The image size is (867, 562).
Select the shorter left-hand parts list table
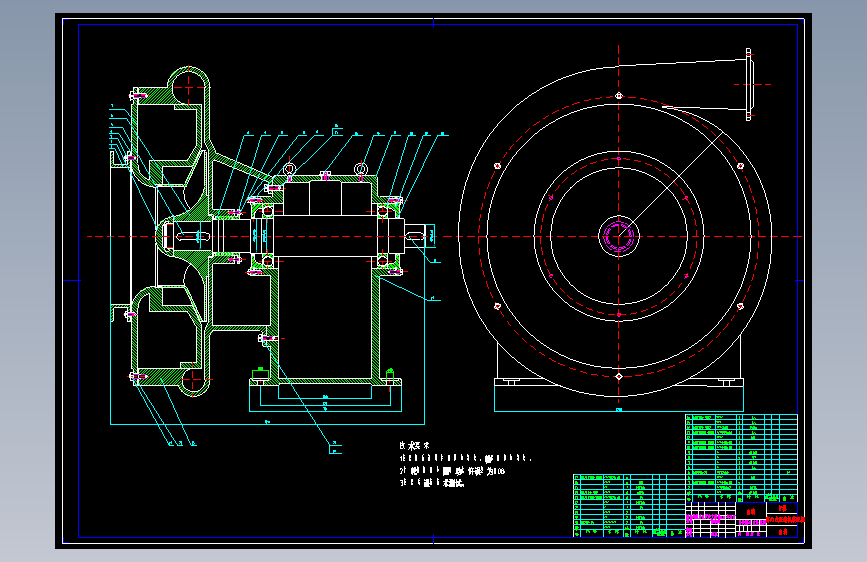click(x=629, y=506)
